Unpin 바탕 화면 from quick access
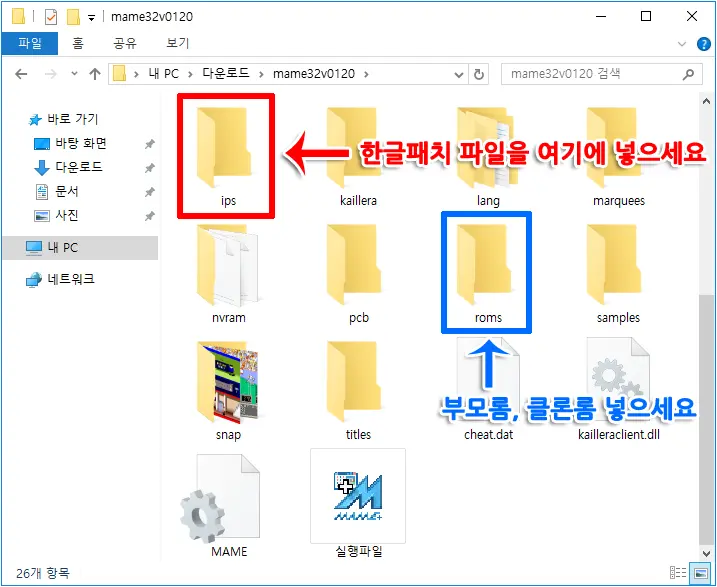The width and height of the screenshot is (717, 587). tap(150, 144)
